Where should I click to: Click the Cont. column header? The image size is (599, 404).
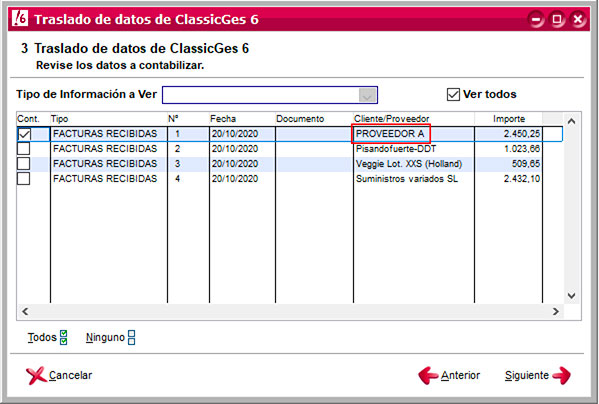[x=33, y=119]
